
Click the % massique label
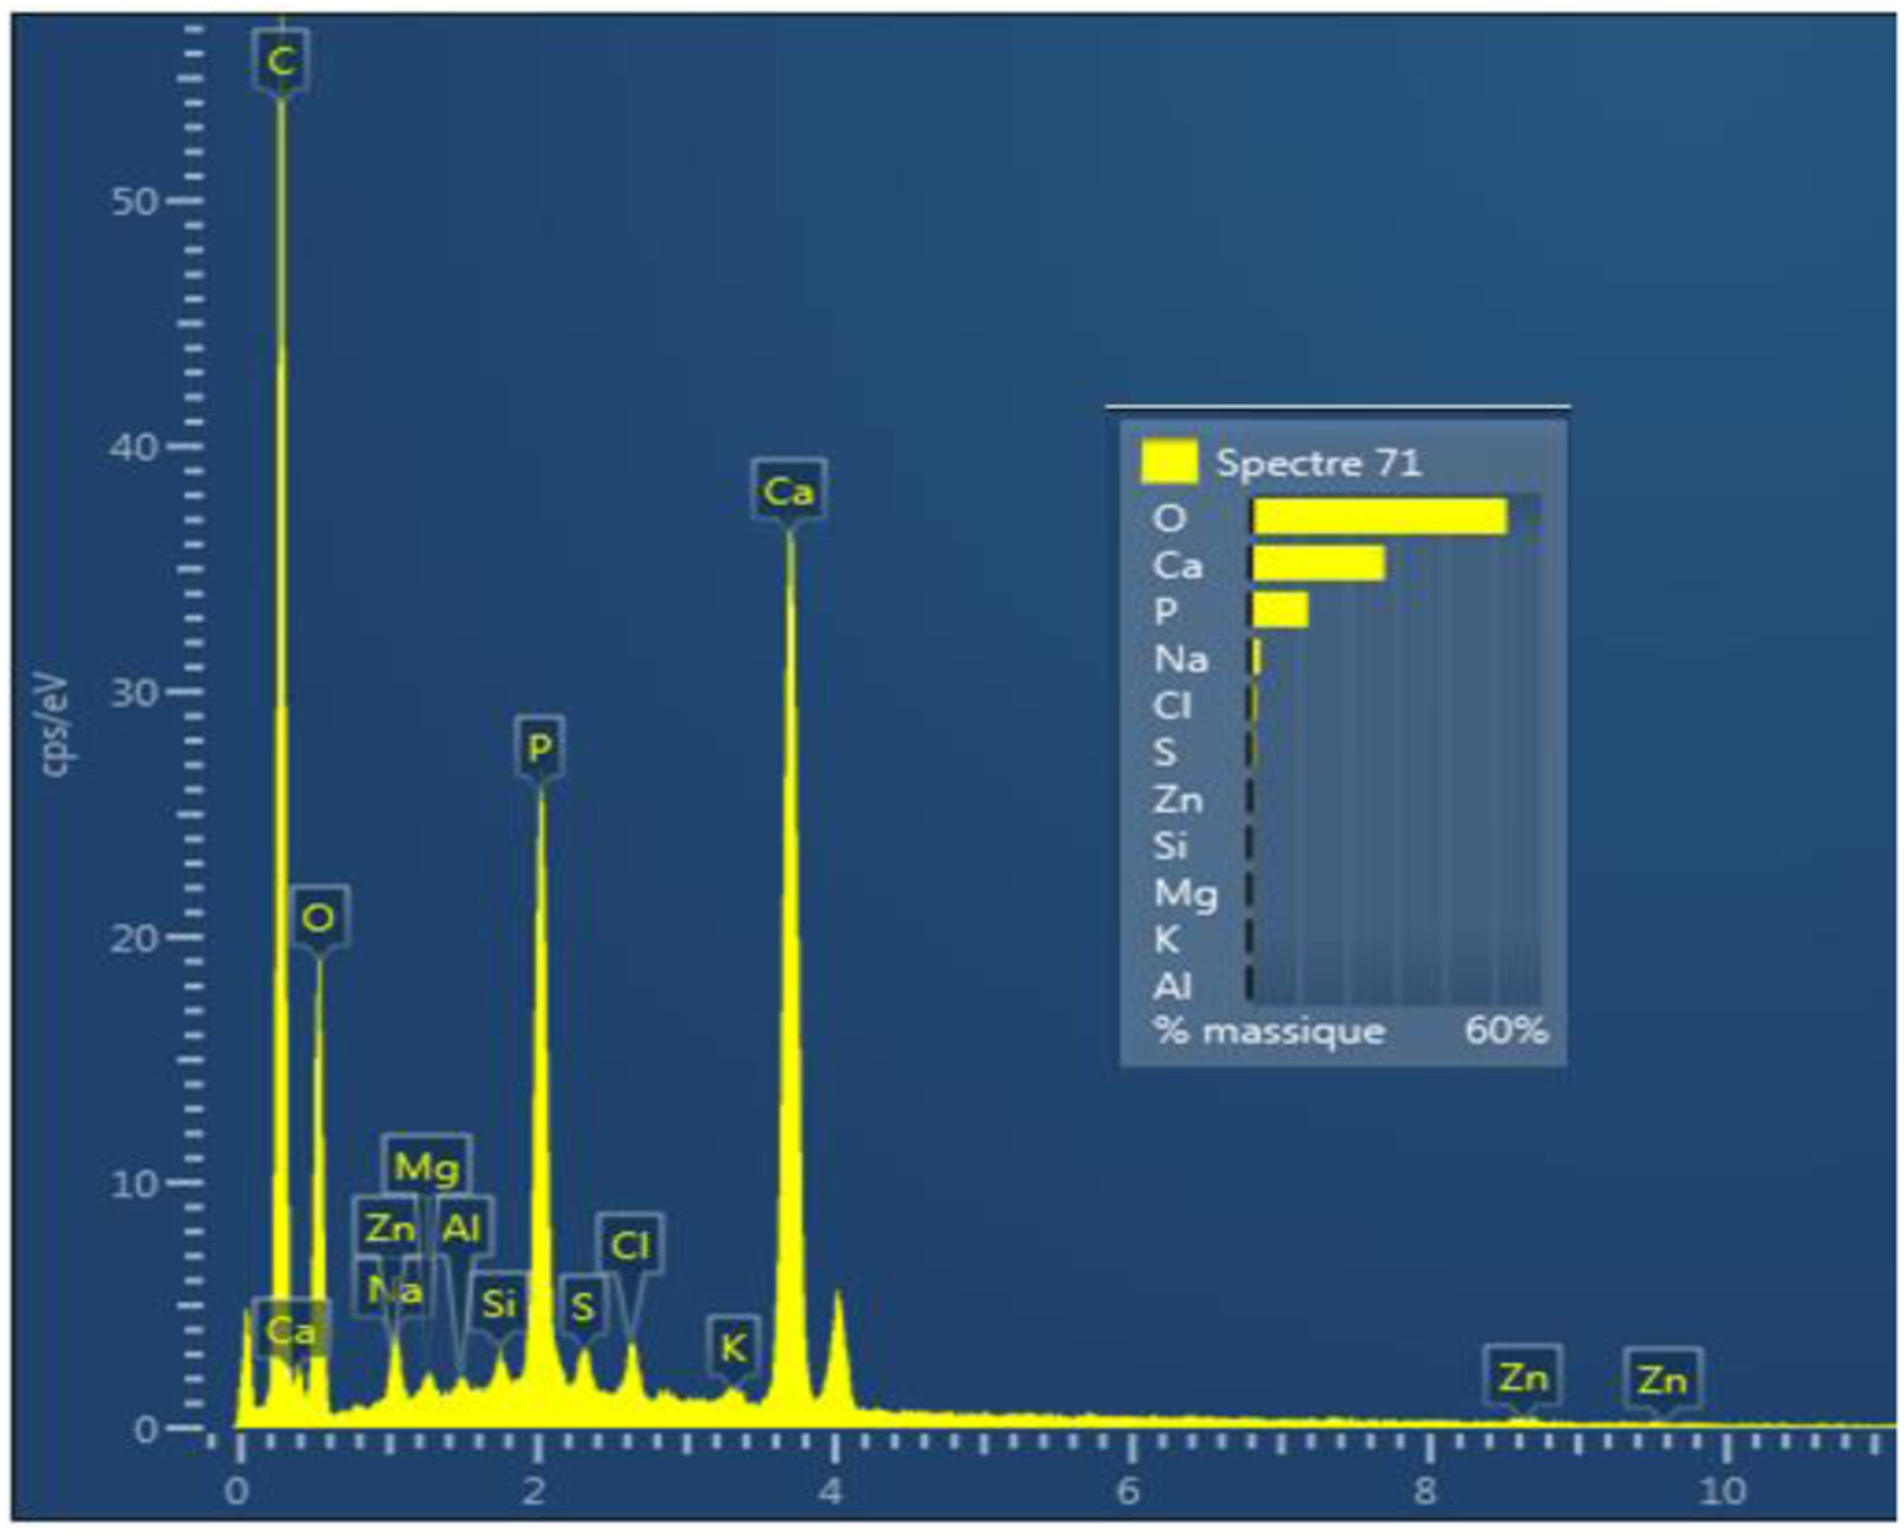[x=1269, y=1030]
